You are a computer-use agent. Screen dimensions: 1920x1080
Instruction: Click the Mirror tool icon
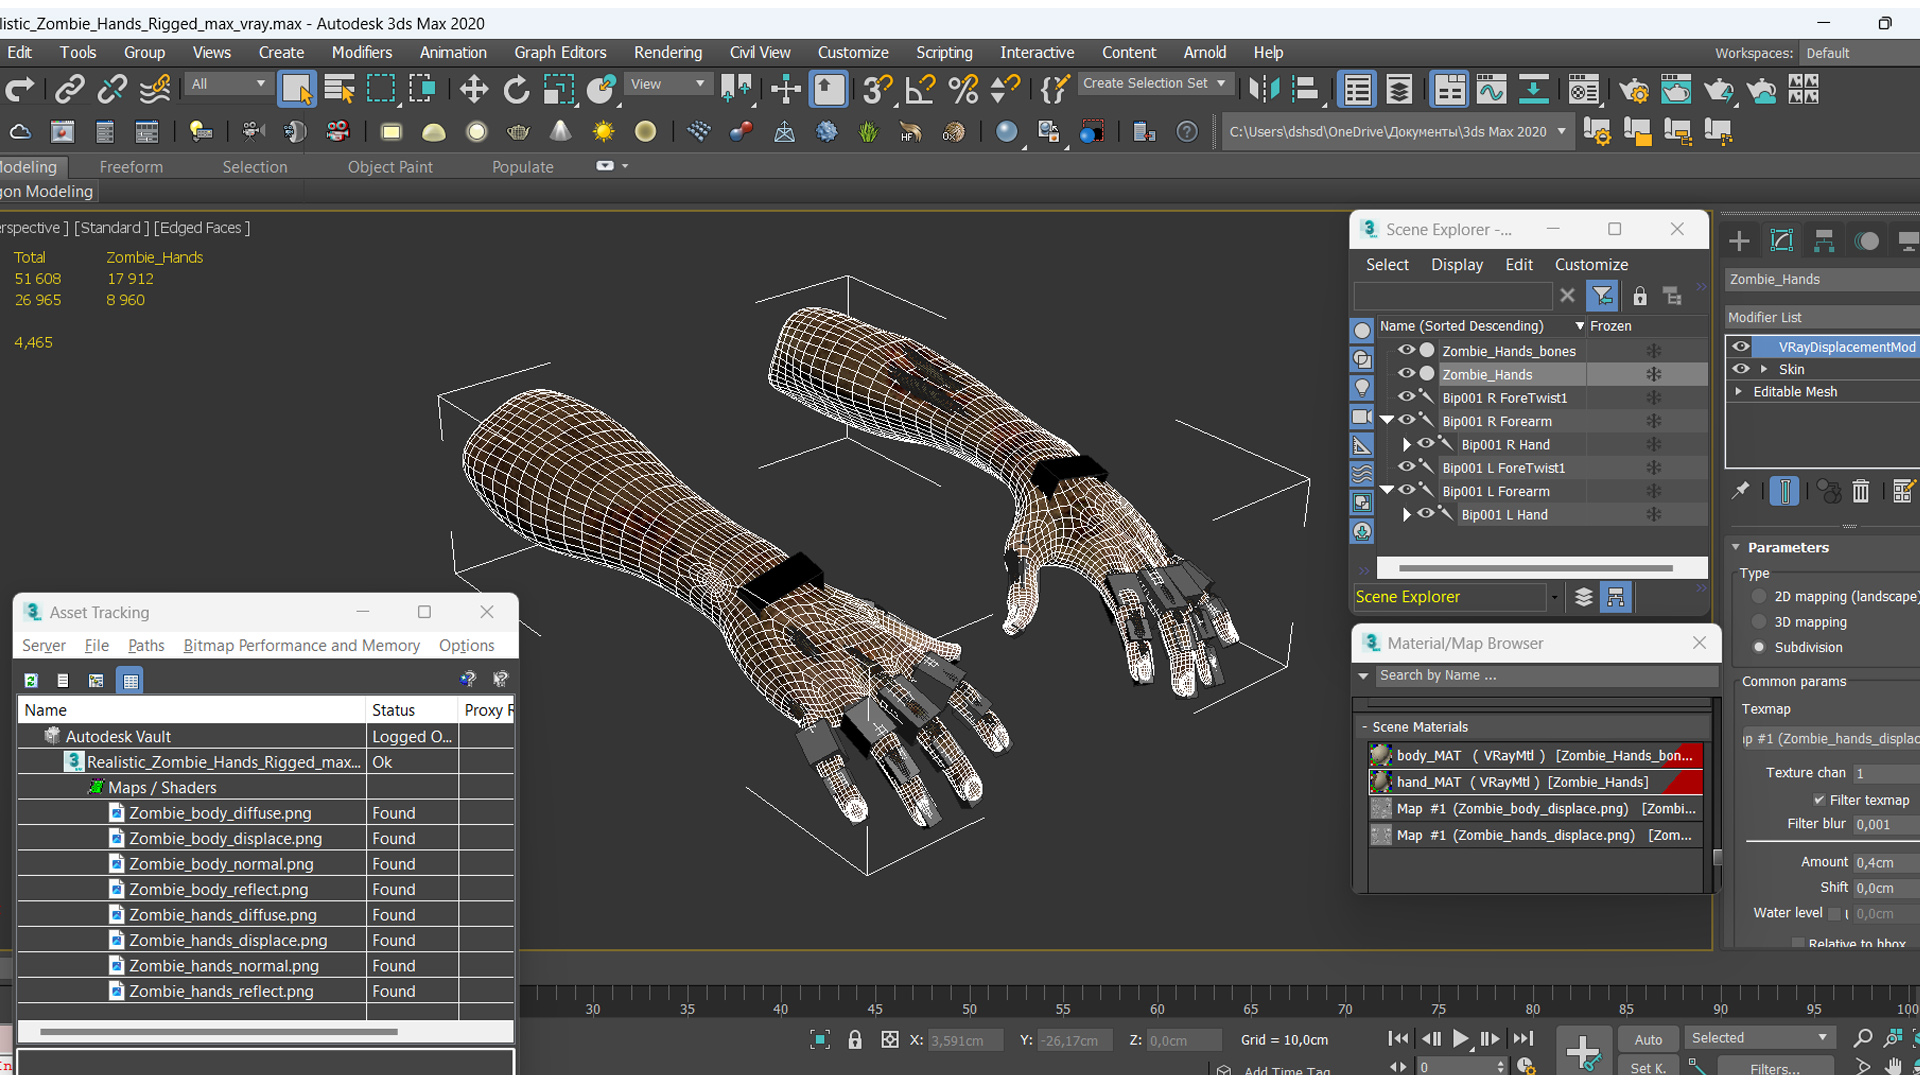pos(1264,90)
